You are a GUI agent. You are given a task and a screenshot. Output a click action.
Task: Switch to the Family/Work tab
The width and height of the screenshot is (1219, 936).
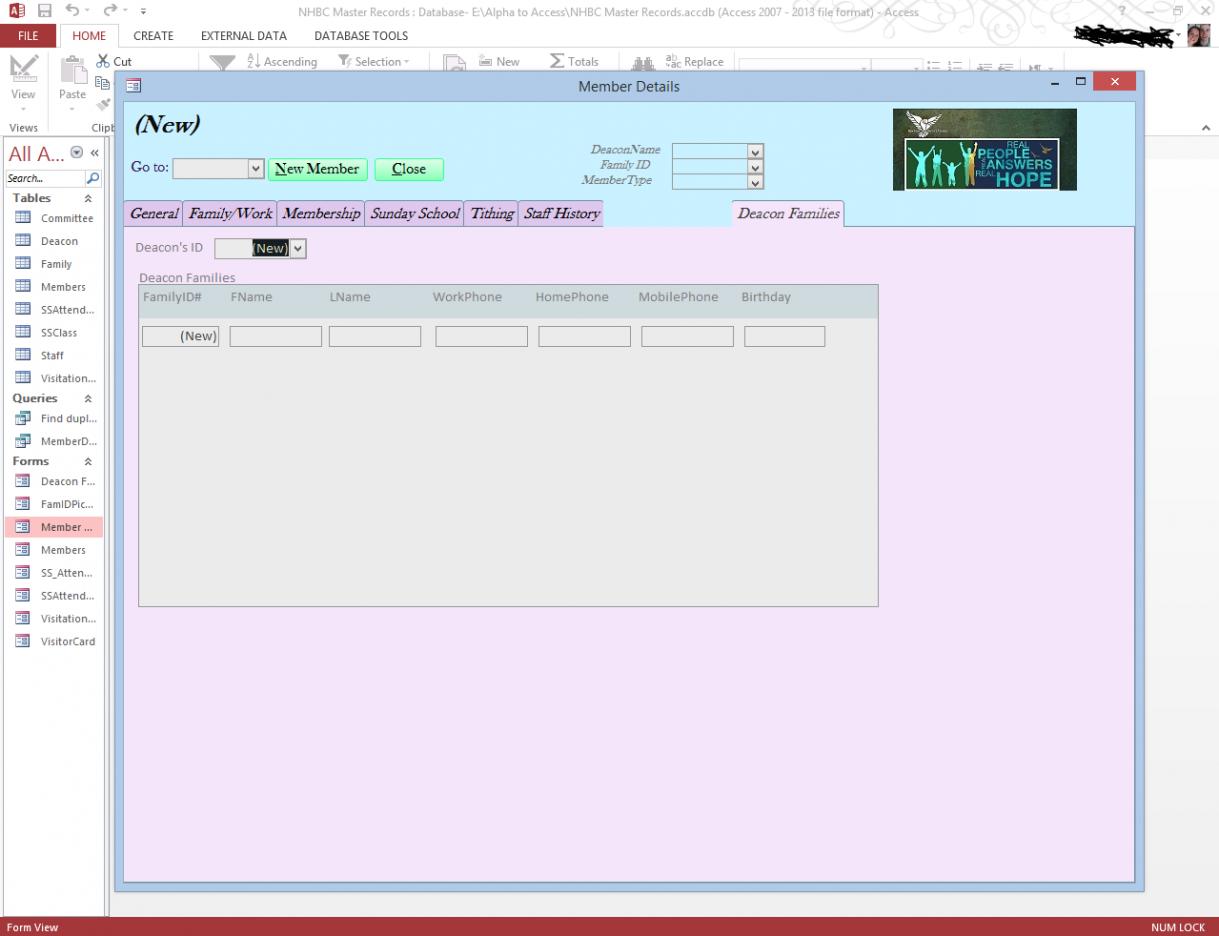pyautogui.click(x=230, y=214)
